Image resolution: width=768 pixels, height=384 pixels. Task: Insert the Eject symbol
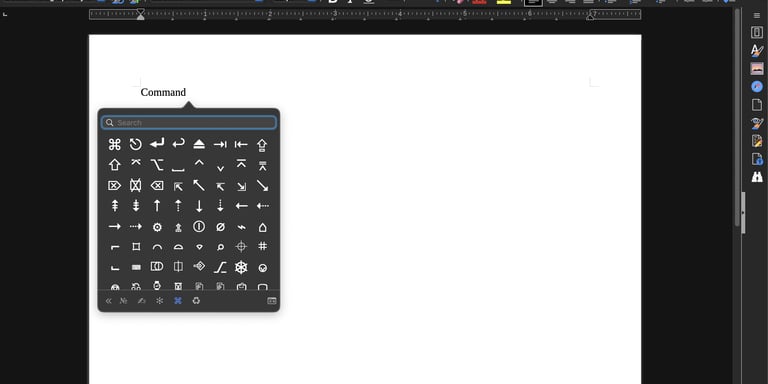(x=199, y=144)
